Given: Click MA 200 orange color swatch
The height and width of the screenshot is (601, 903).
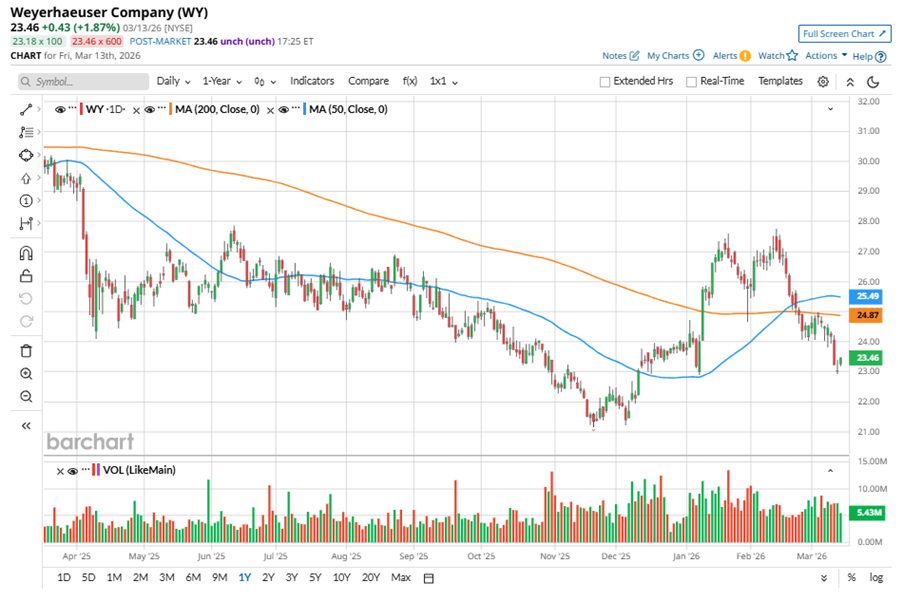Looking at the screenshot, I should tap(170, 109).
